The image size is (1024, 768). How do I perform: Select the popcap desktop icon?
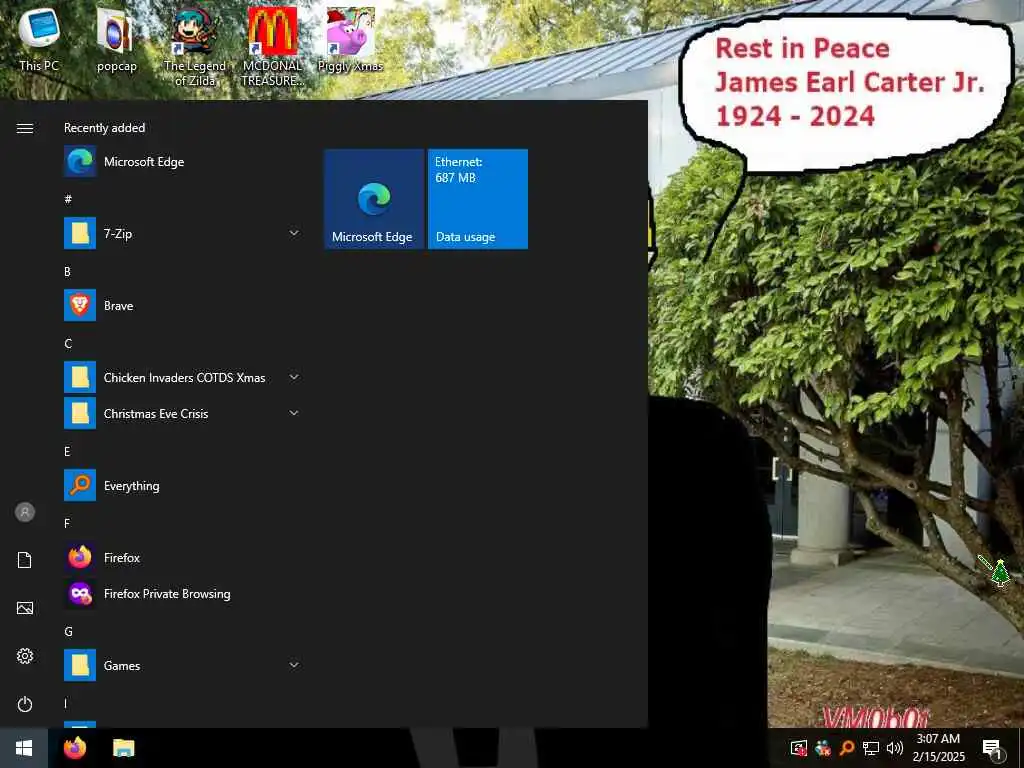[x=116, y=40]
